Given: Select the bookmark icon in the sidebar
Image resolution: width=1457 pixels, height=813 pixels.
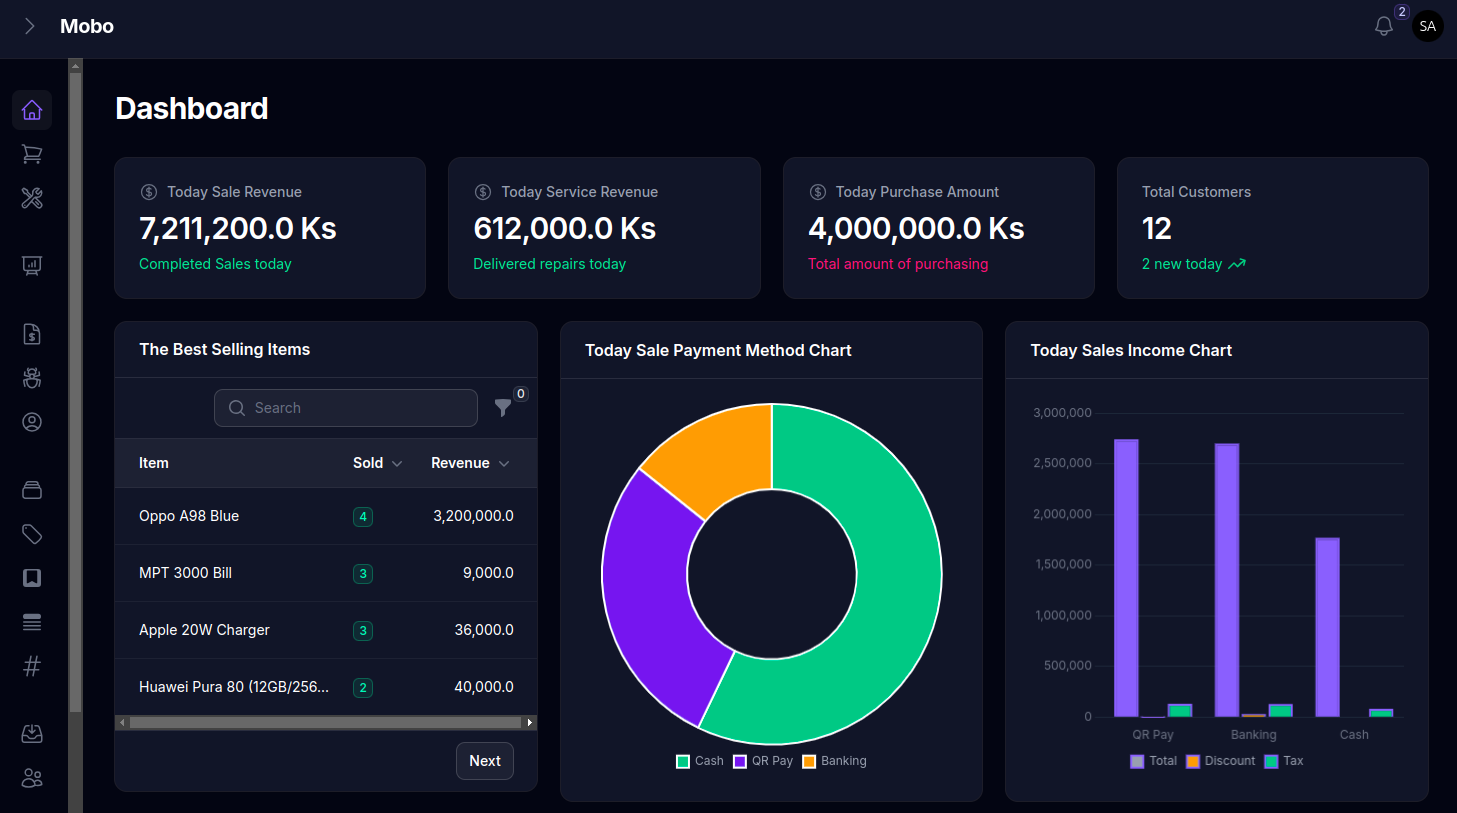Looking at the screenshot, I should pos(32,578).
